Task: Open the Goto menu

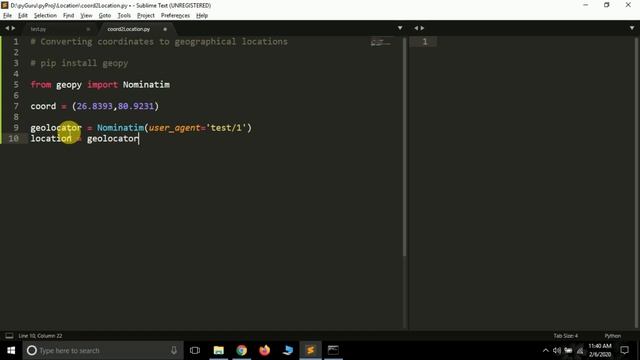Action: point(104,16)
